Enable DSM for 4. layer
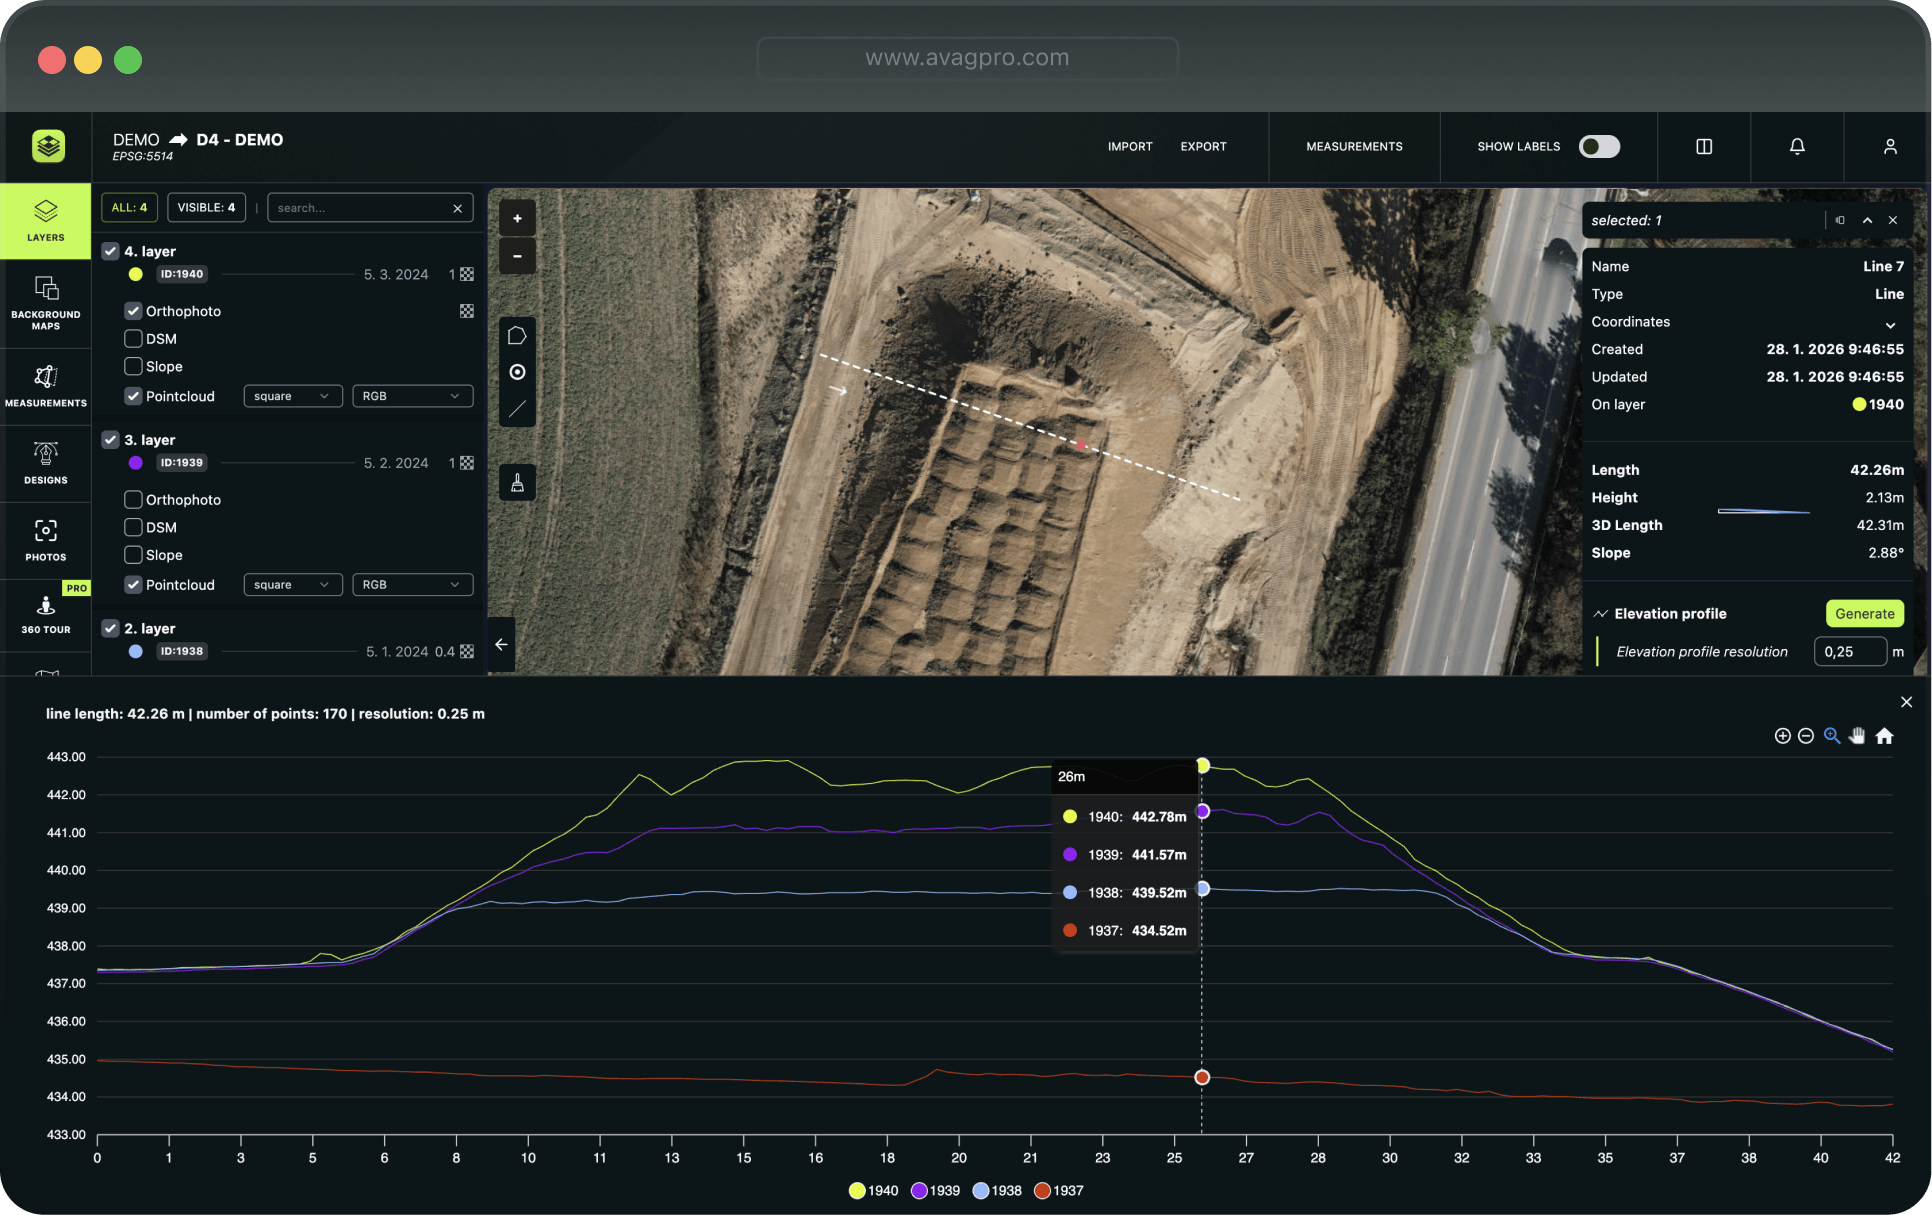This screenshot has height=1215, width=1932. (x=133, y=338)
